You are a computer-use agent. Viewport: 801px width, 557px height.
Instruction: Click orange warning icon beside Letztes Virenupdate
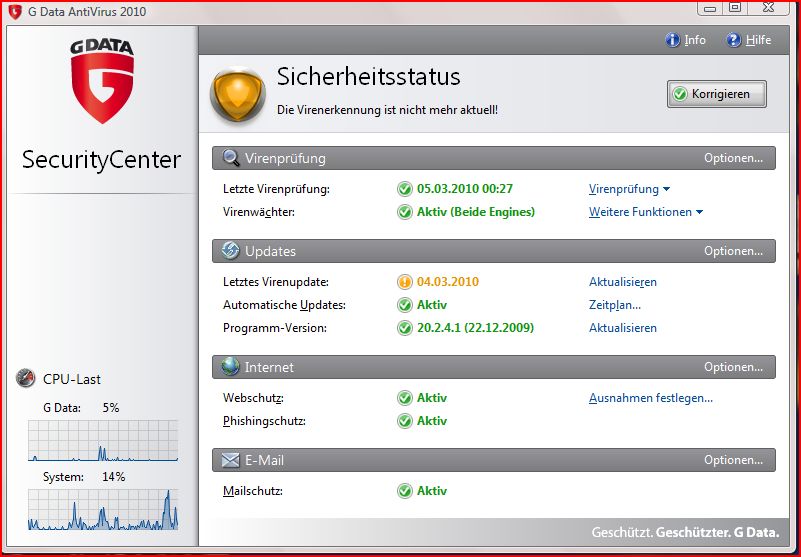click(x=405, y=282)
